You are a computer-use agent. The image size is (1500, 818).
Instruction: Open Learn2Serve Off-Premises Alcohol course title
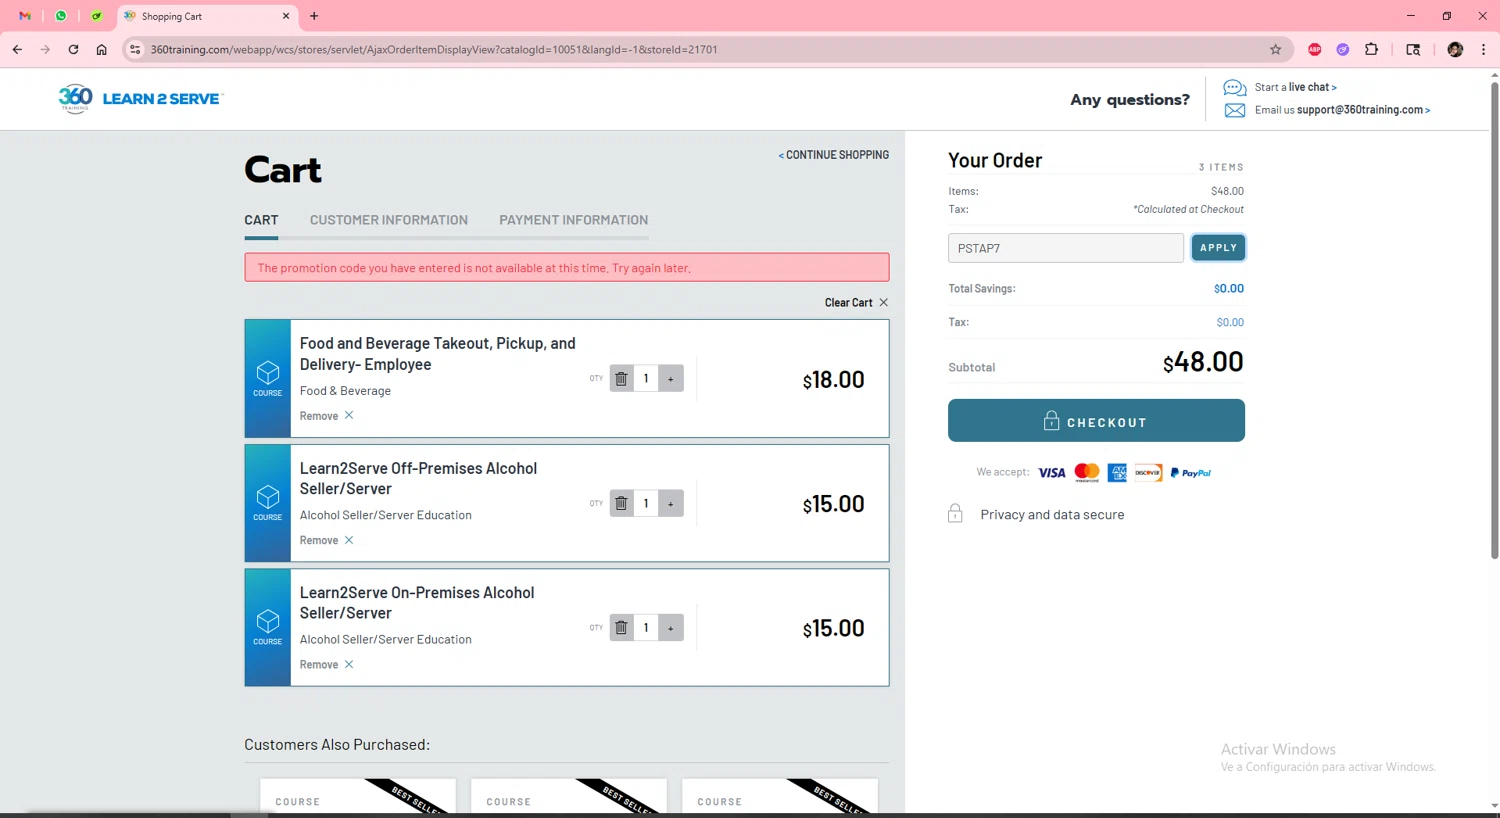coord(418,478)
